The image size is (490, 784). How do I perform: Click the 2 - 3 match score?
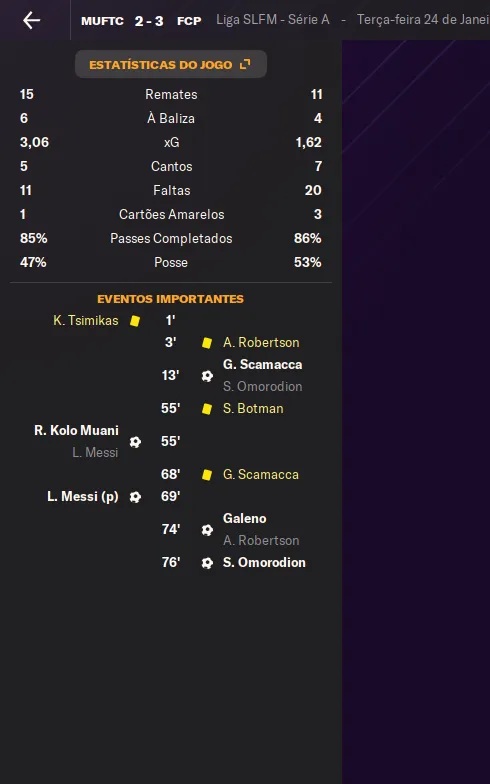pos(149,21)
